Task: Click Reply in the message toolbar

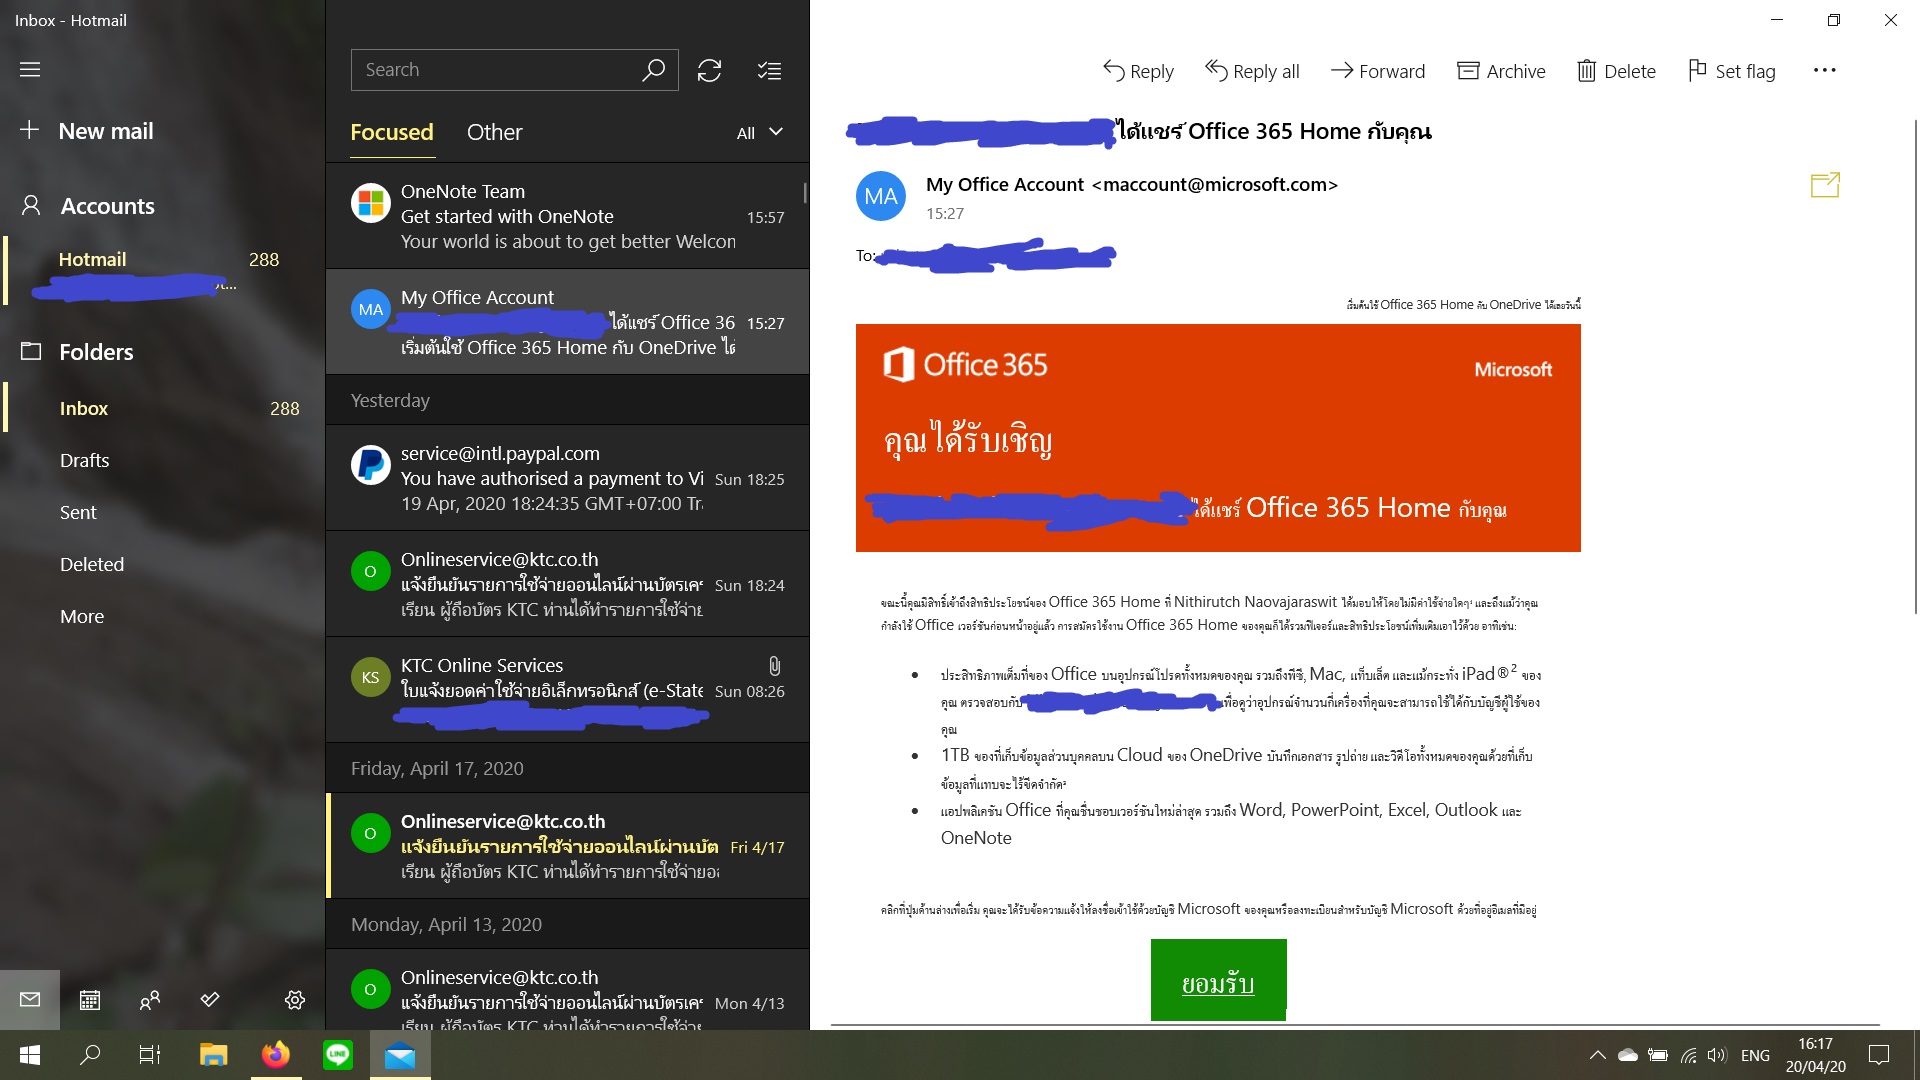Action: coord(1138,71)
